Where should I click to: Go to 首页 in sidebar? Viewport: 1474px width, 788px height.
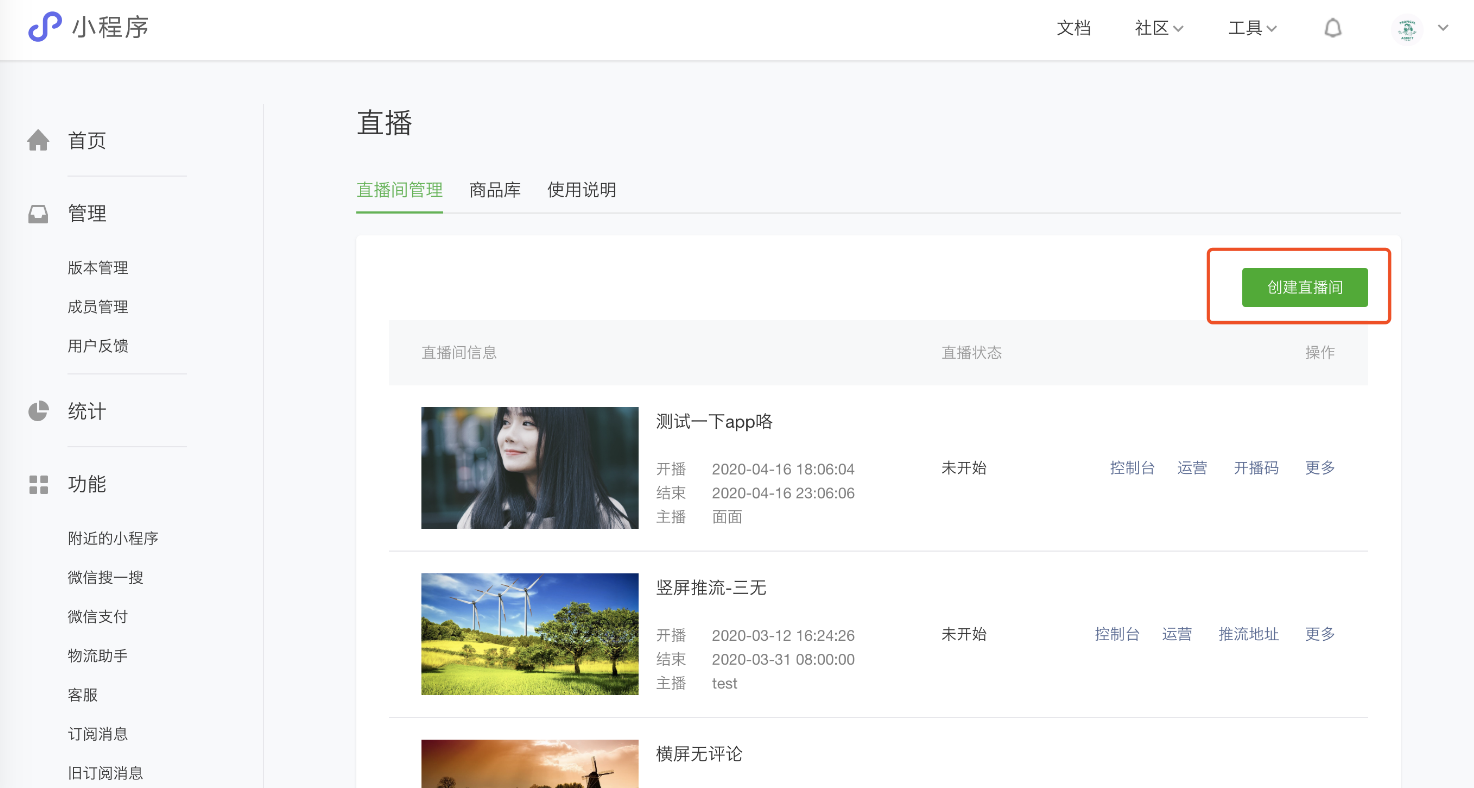coord(87,140)
